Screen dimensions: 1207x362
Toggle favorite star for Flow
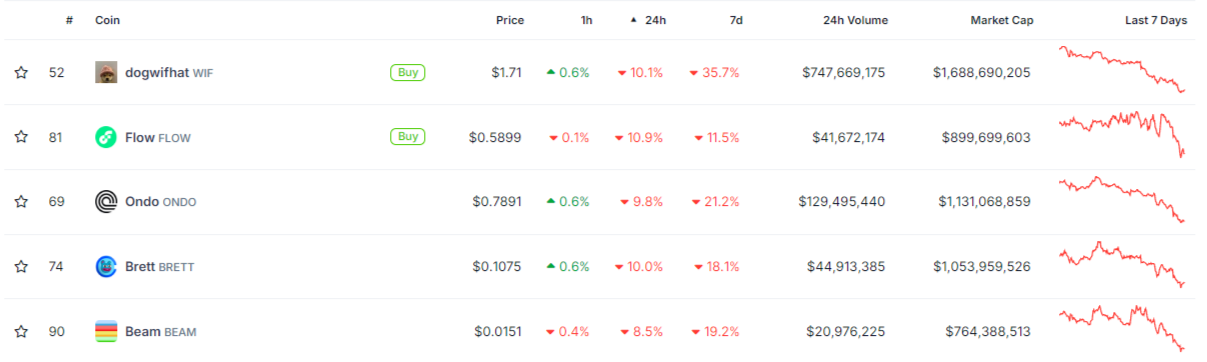[x=21, y=137]
